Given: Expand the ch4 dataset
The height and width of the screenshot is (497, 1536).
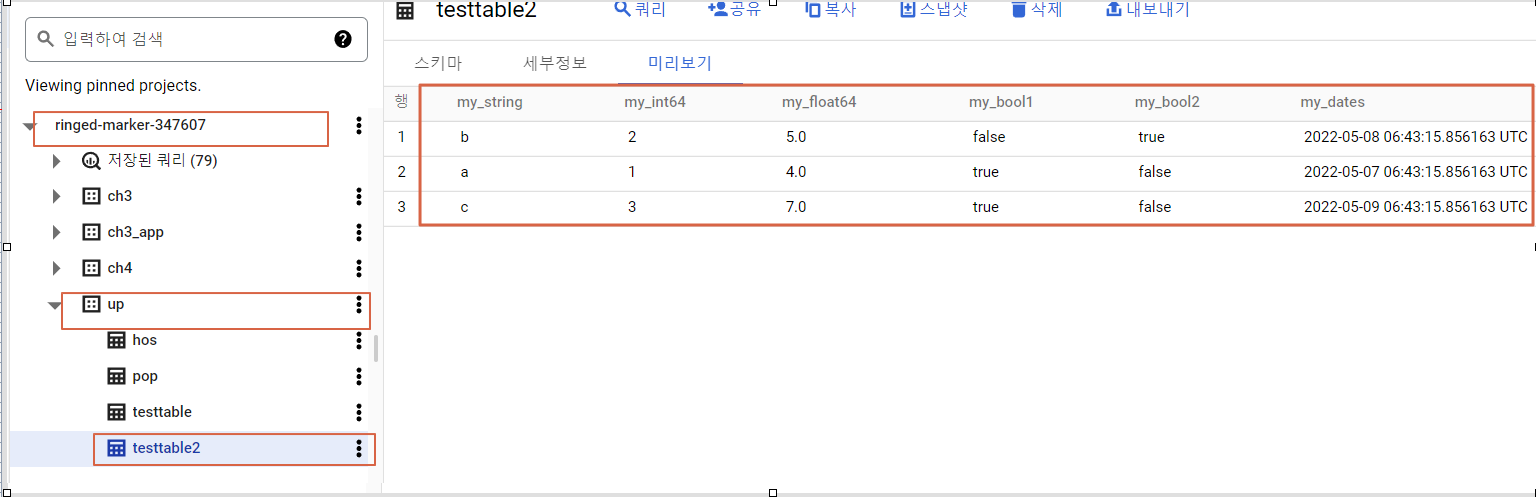Looking at the screenshot, I should [x=57, y=268].
